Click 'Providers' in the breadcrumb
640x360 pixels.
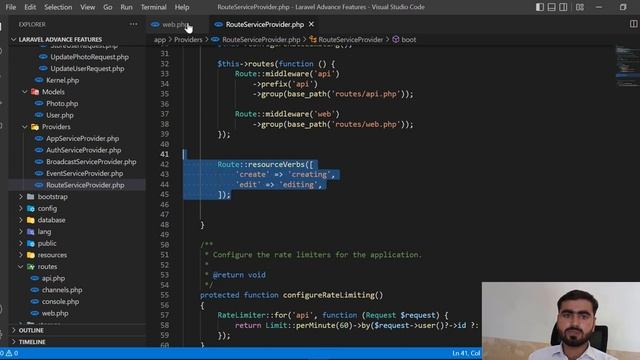pos(188,40)
